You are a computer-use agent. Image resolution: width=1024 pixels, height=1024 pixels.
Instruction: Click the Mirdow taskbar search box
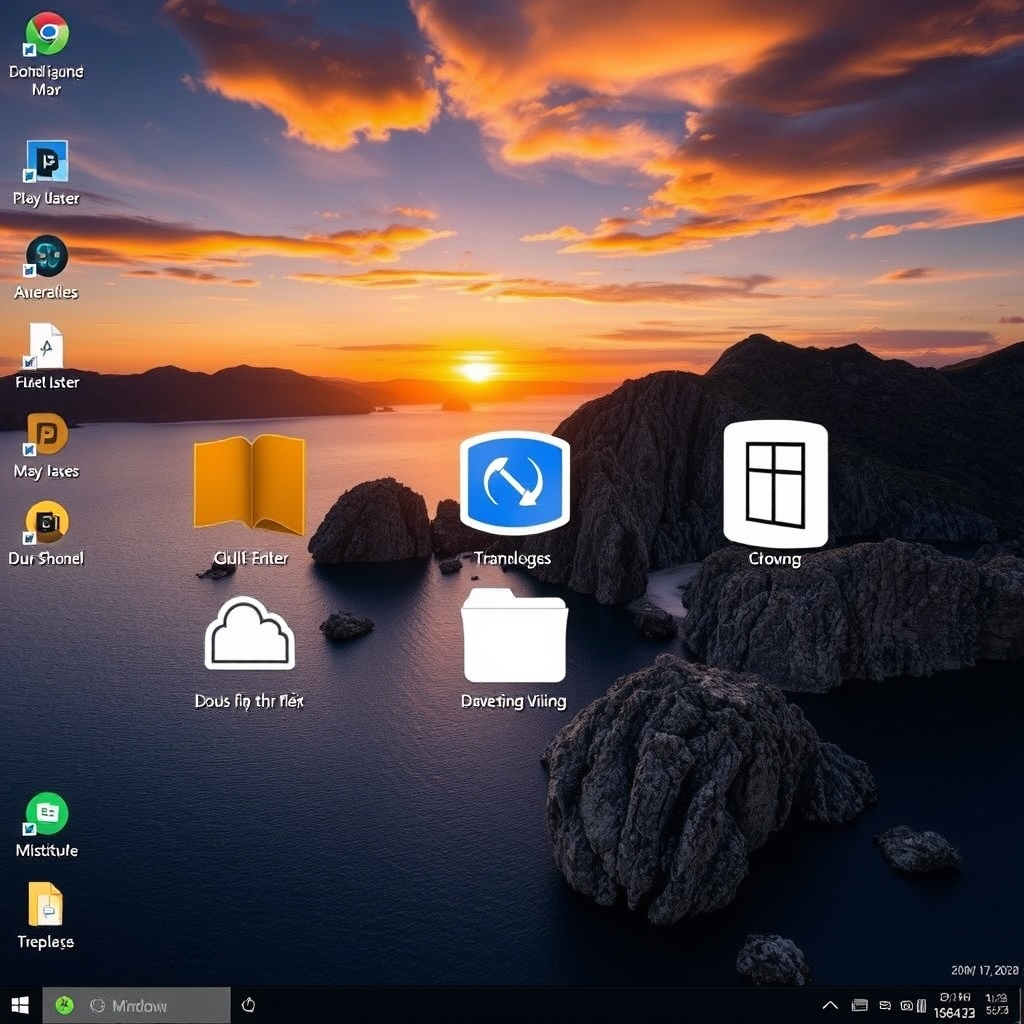tap(150, 1005)
